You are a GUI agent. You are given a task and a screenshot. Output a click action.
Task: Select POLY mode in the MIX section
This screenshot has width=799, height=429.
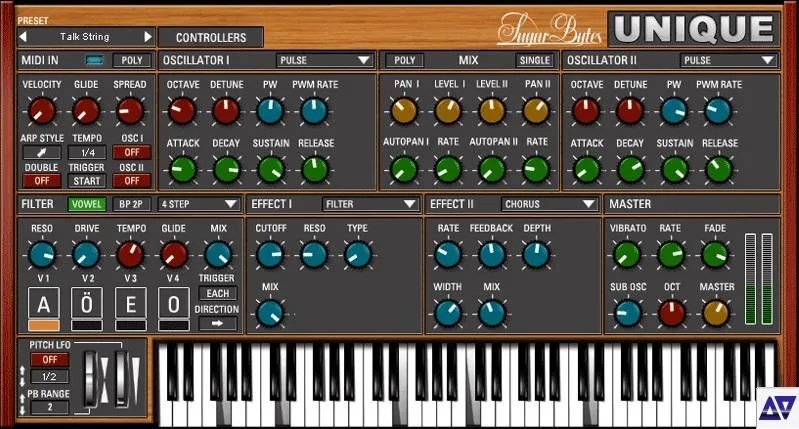(405, 61)
